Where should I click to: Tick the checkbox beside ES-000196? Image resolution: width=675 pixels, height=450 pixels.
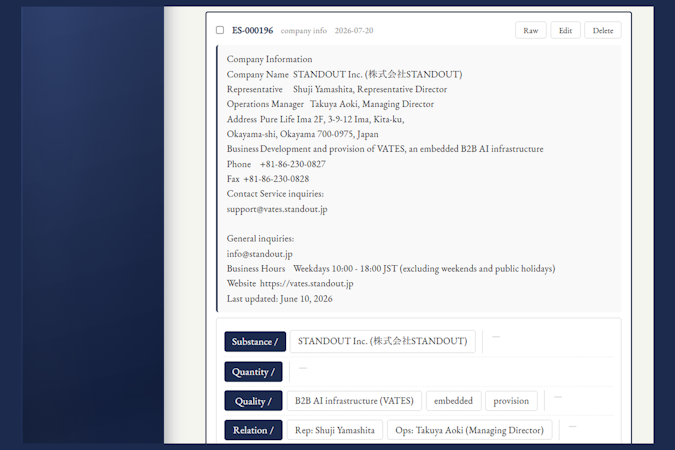point(220,30)
